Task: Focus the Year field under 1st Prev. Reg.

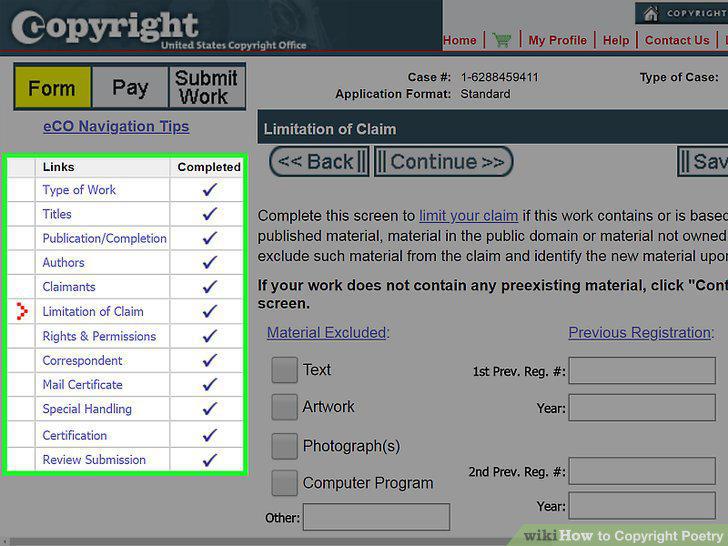Action: (x=642, y=408)
